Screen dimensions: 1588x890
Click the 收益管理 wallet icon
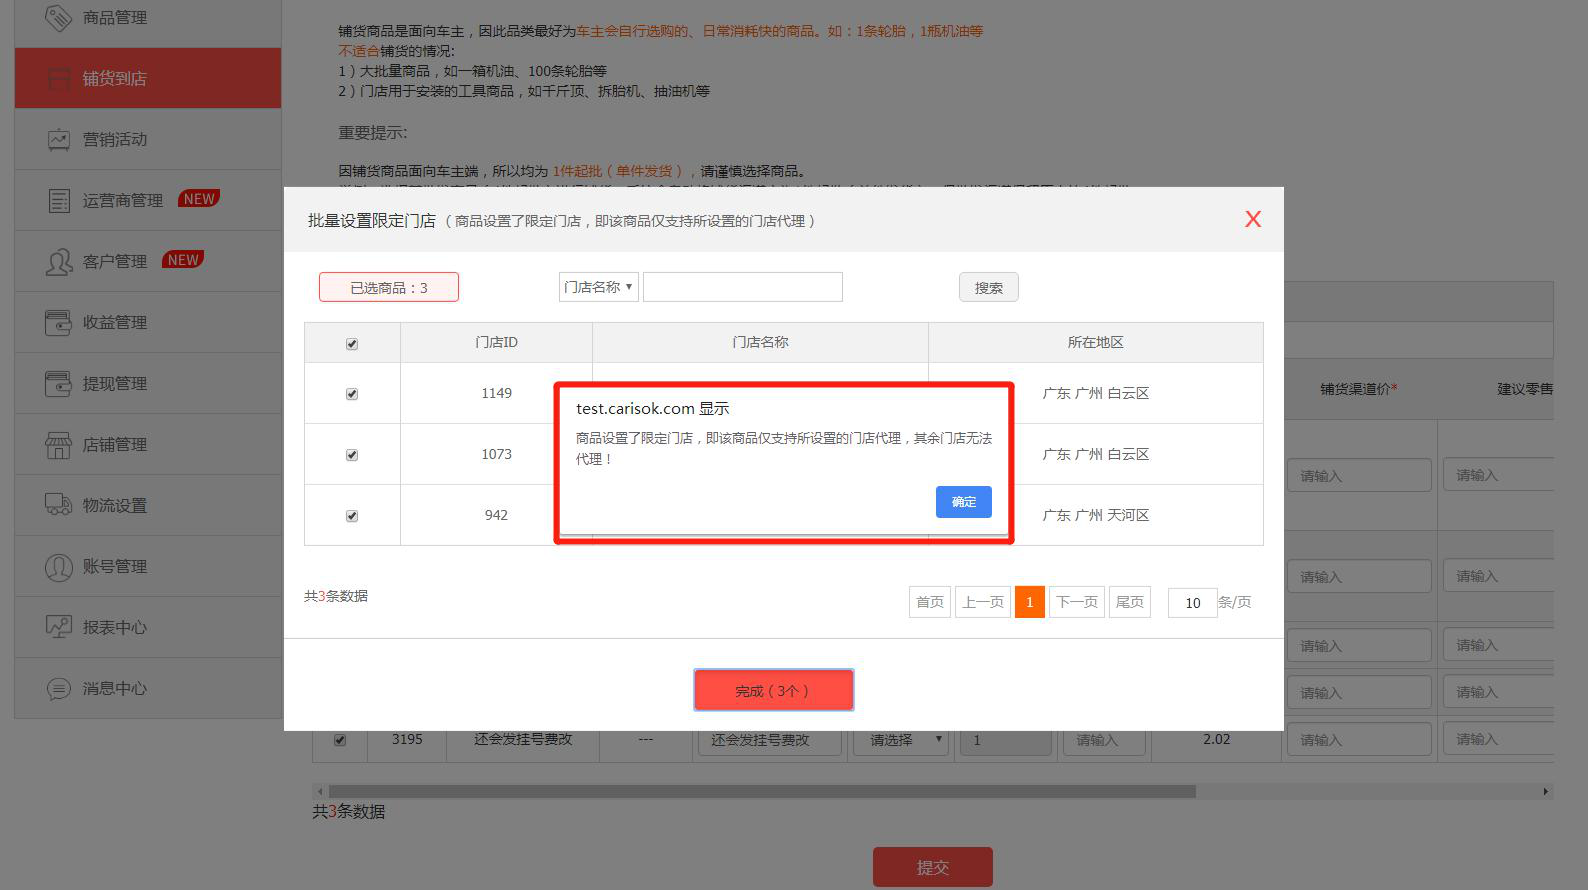click(59, 323)
